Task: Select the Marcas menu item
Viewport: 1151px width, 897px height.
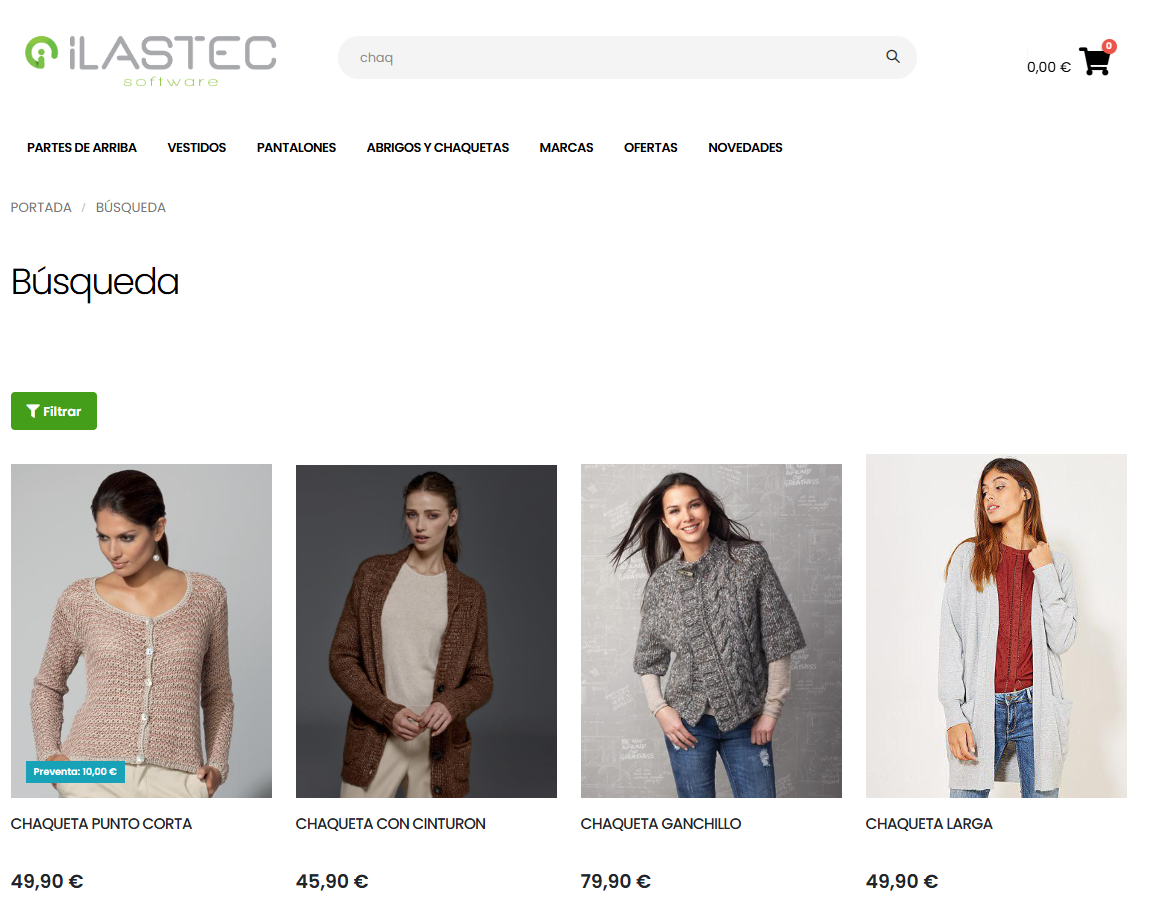Action: pos(566,148)
